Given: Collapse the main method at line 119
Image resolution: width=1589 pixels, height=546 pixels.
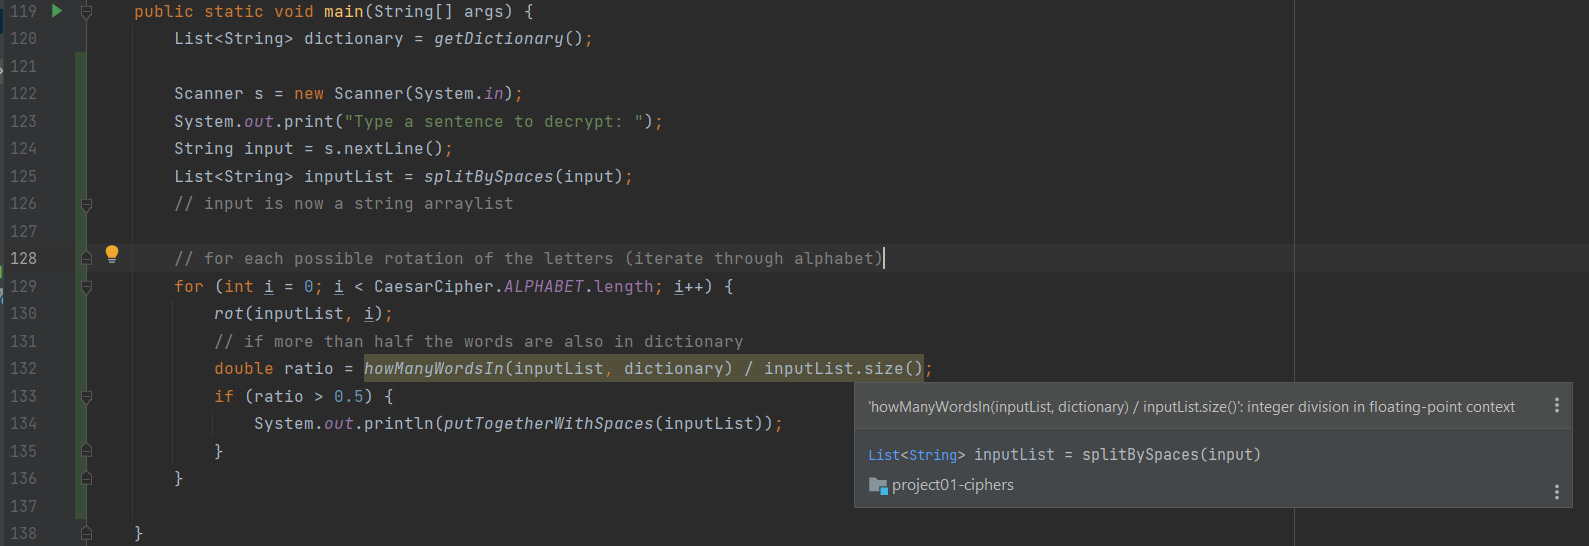Looking at the screenshot, I should tap(87, 12).
